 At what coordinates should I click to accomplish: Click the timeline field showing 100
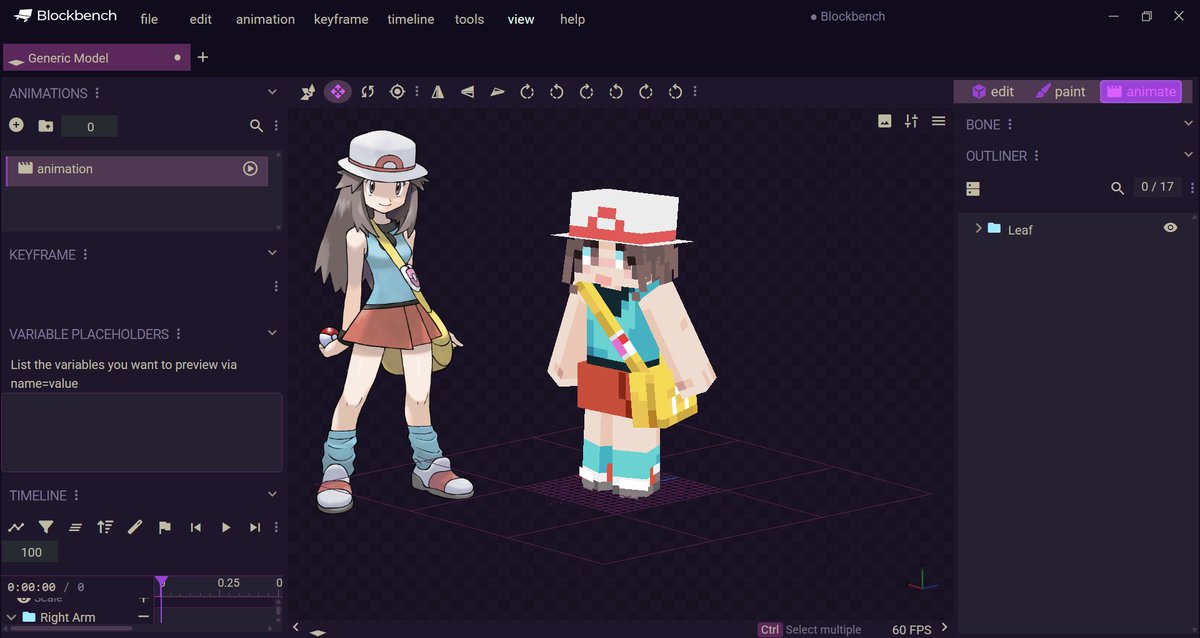[x=31, y=552]
